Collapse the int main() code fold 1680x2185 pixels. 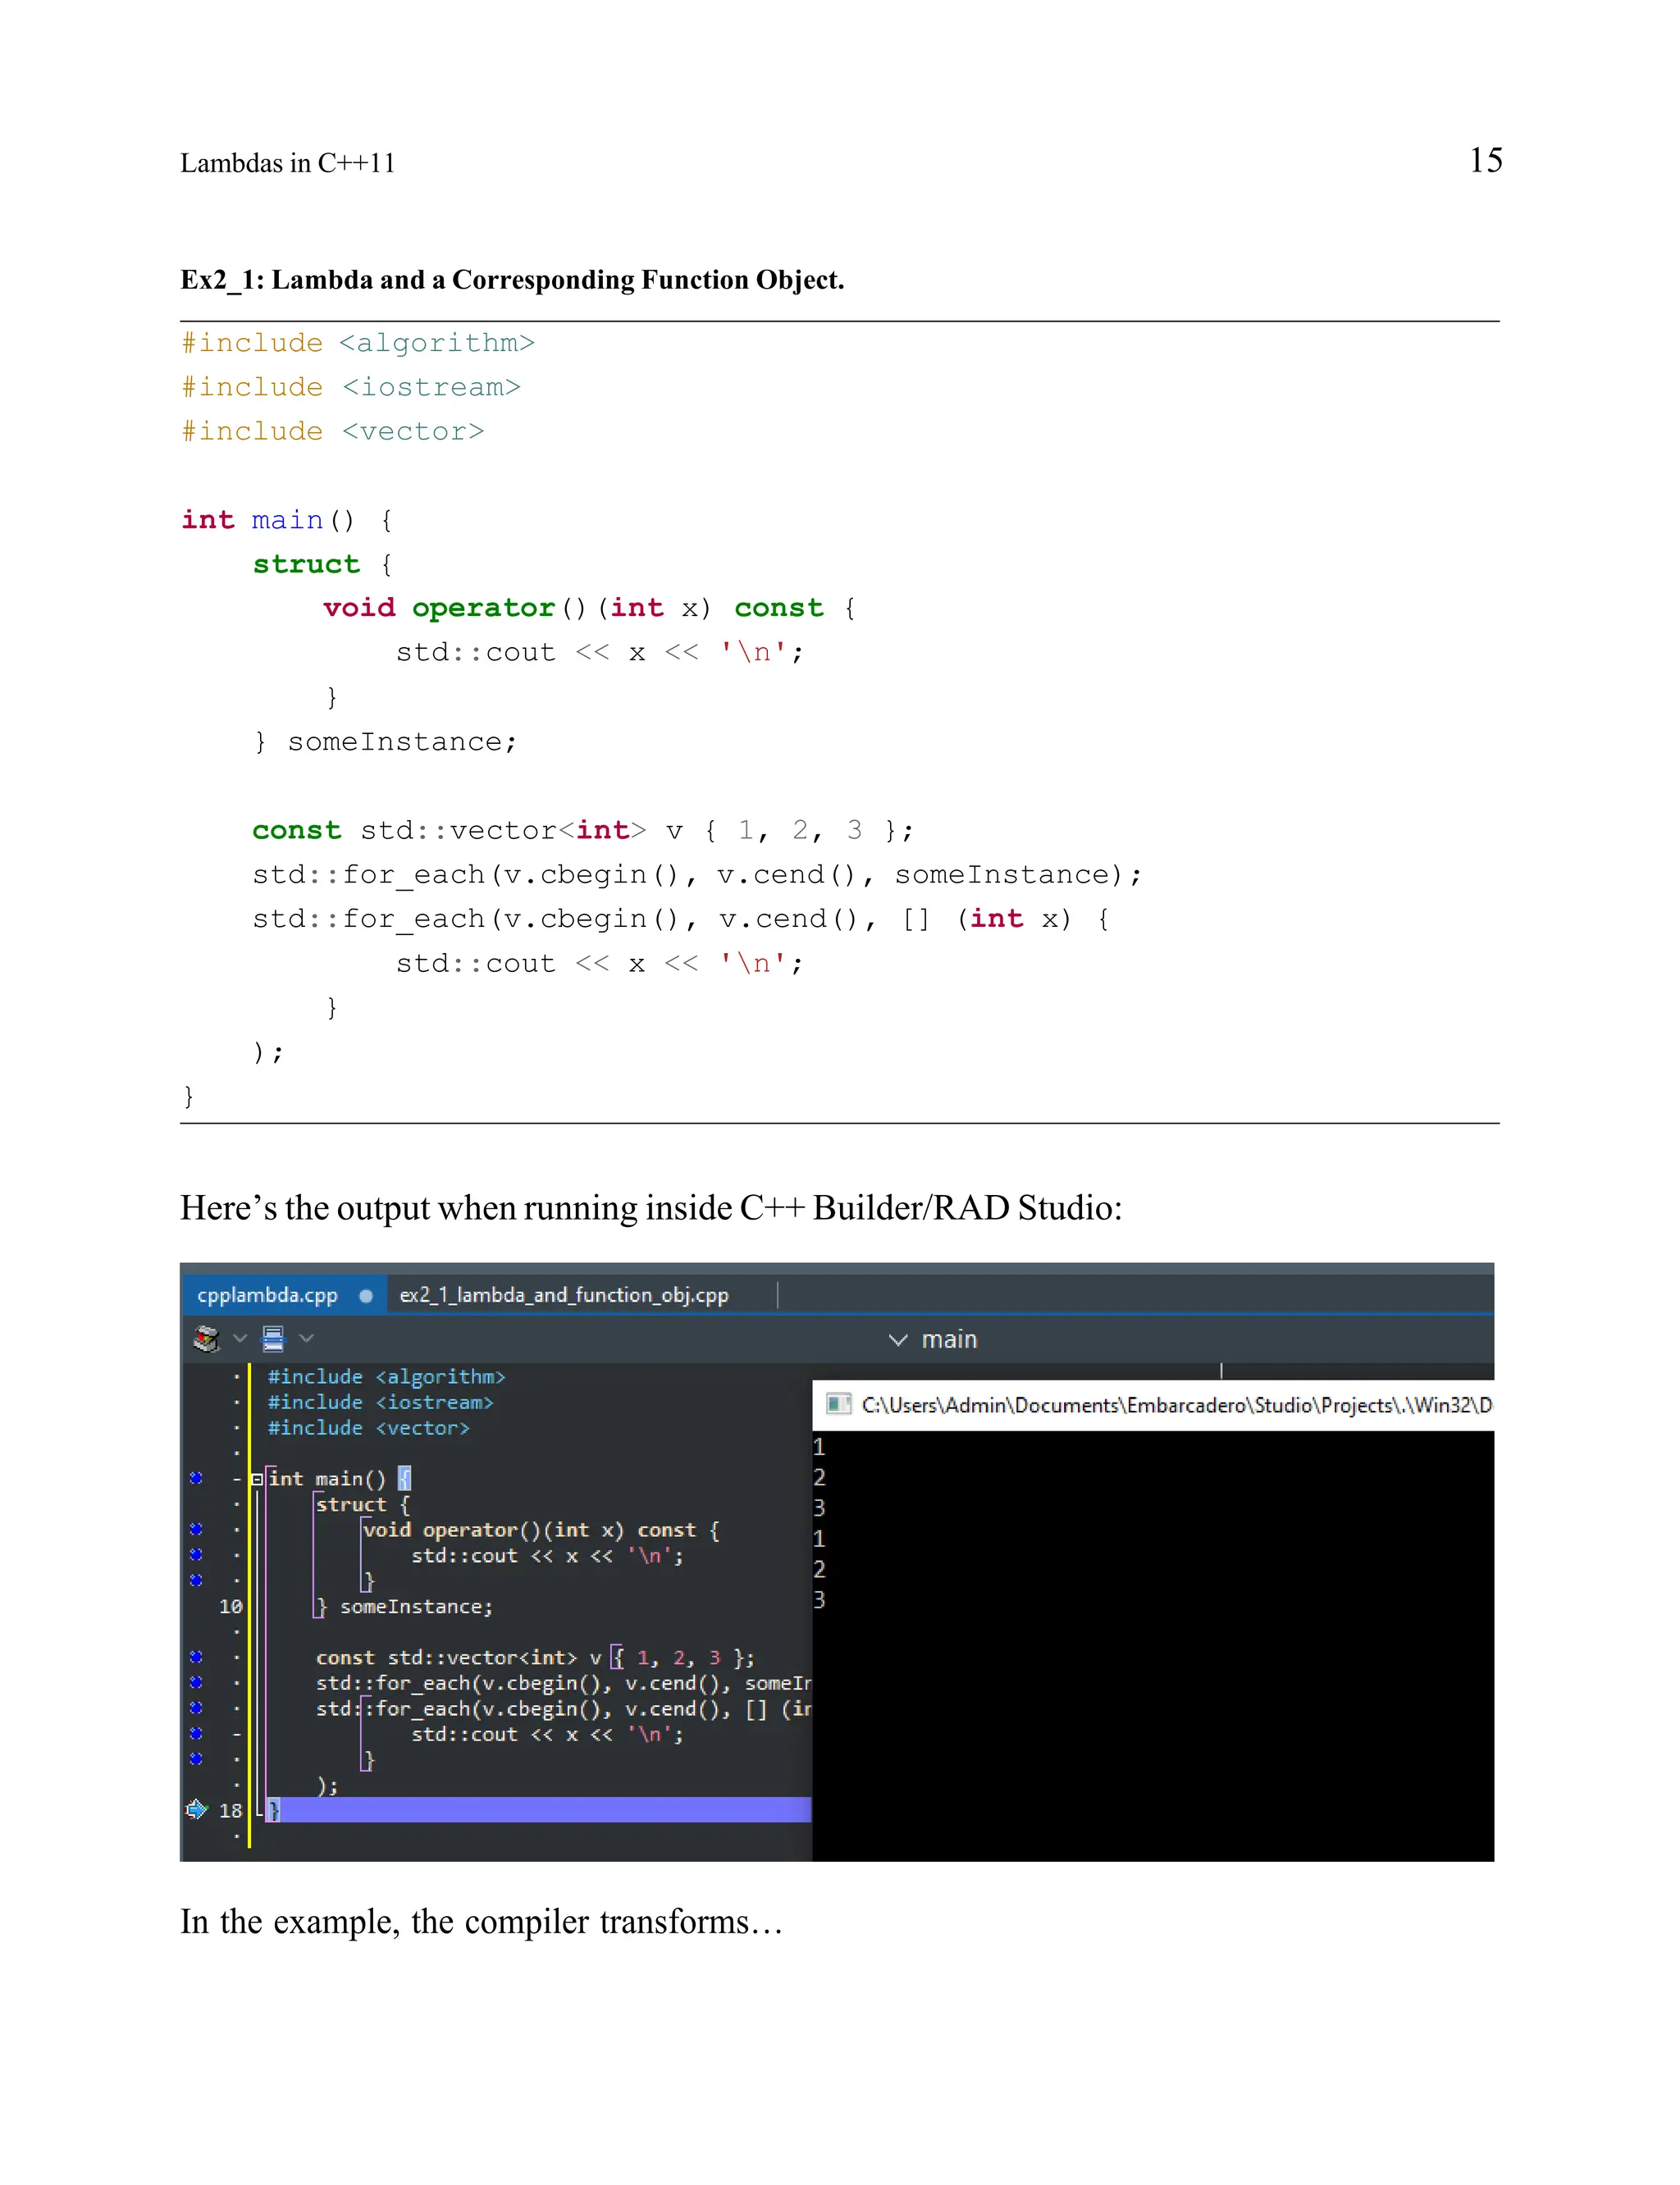tap(257, 1479)
